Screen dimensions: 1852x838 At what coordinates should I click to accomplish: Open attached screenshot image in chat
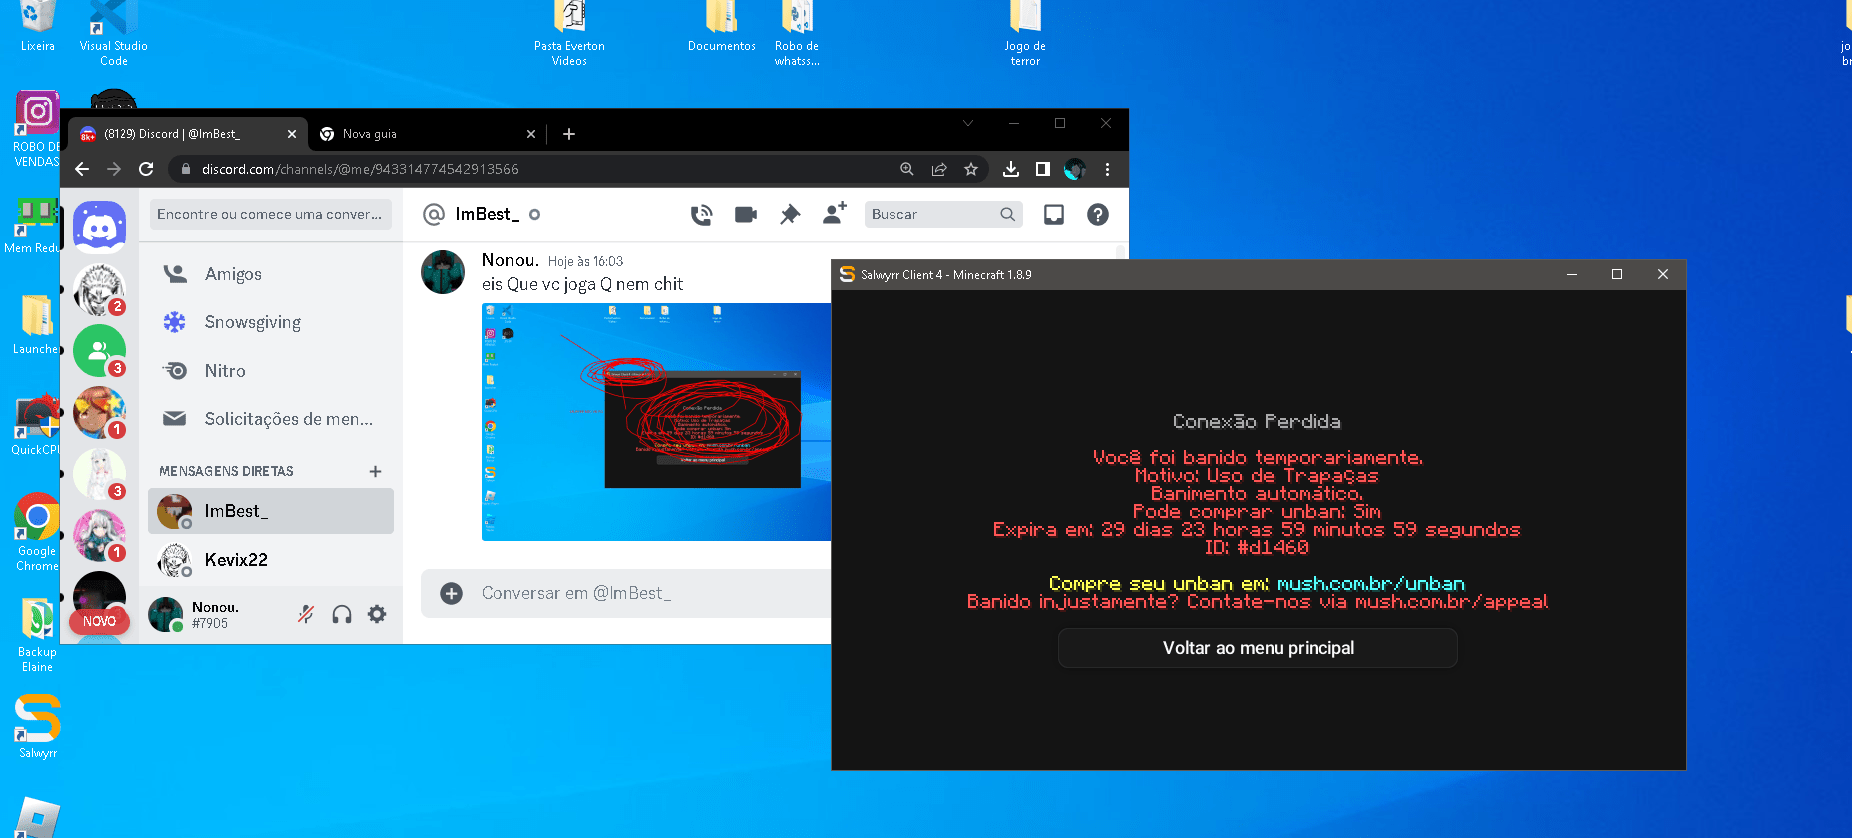tap(656, 422)
